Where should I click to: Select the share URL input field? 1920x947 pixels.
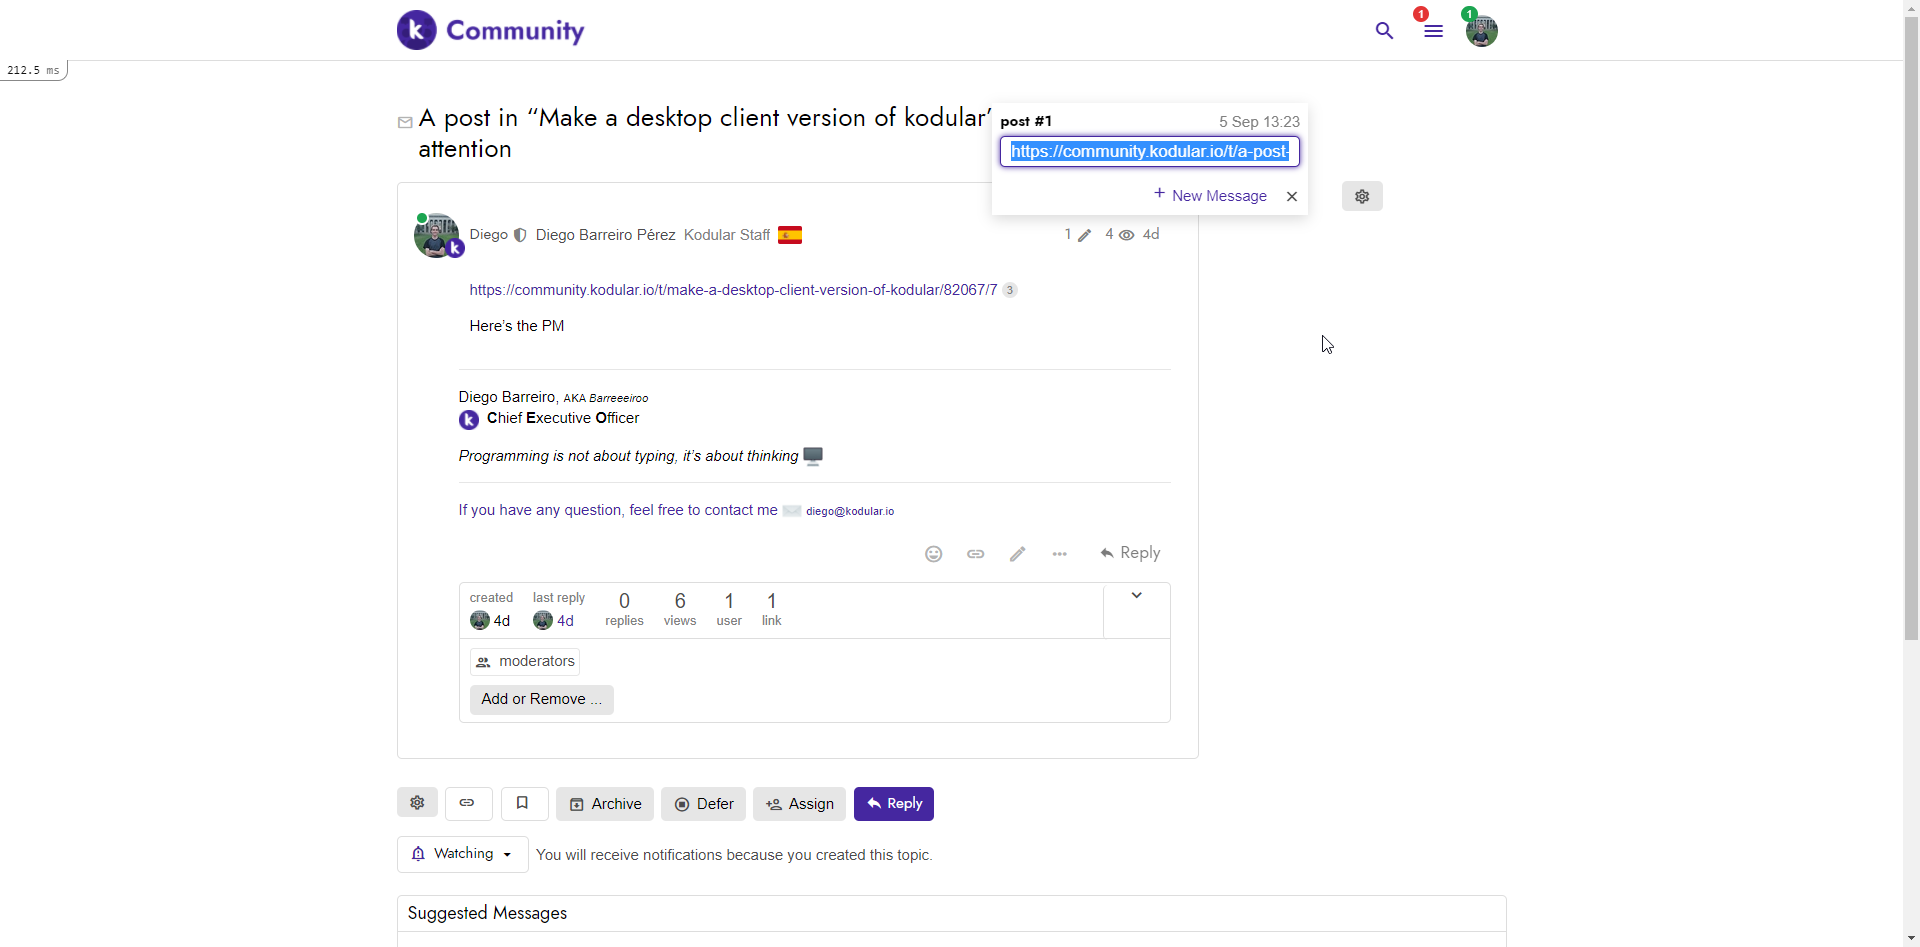[1150, 151]
